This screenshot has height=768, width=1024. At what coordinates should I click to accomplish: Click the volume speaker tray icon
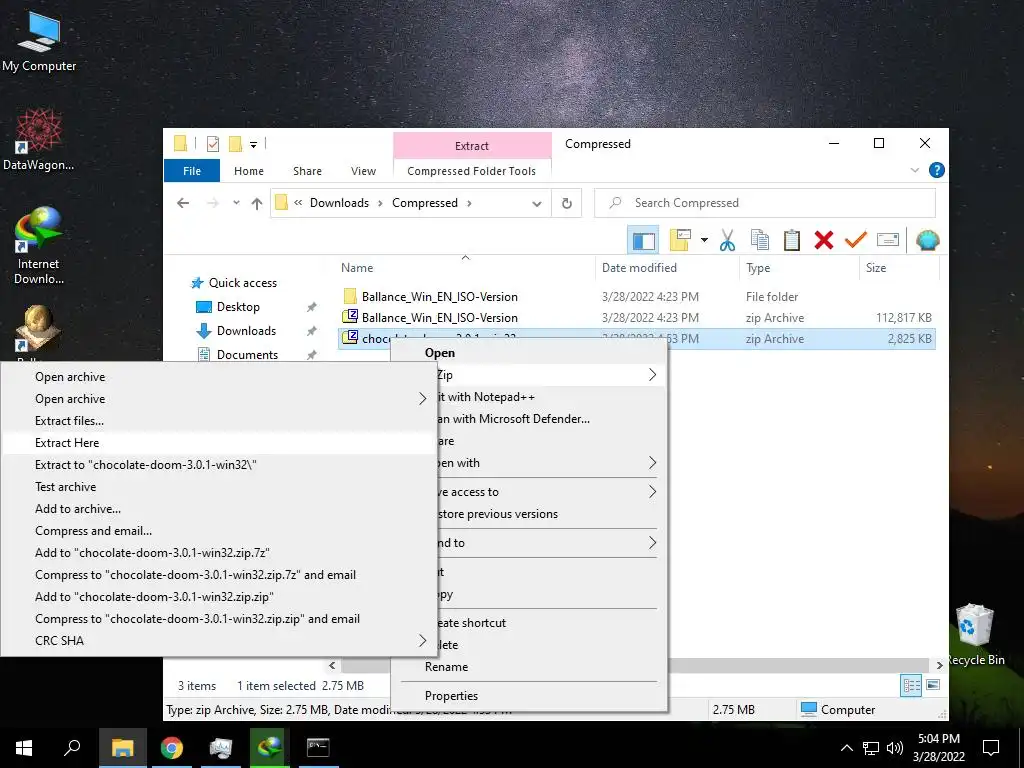click(895, 748)
